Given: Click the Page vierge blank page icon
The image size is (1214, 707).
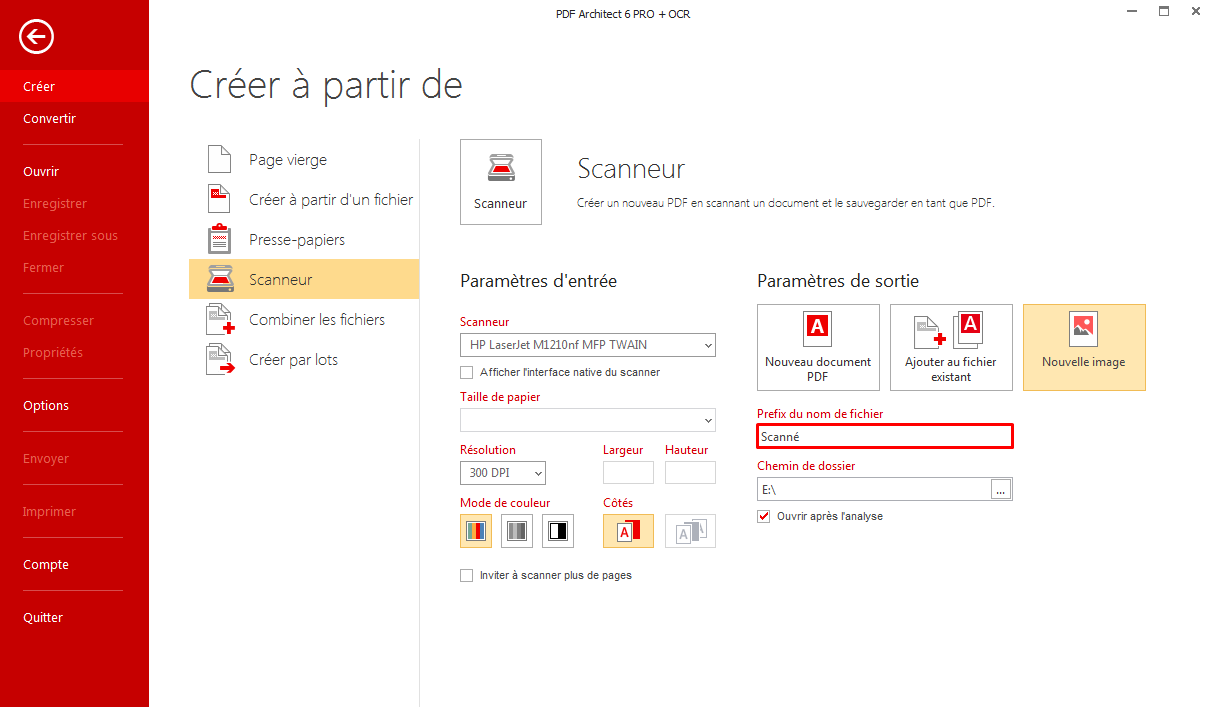Looking at the screenshot, I should click(219, 160).
